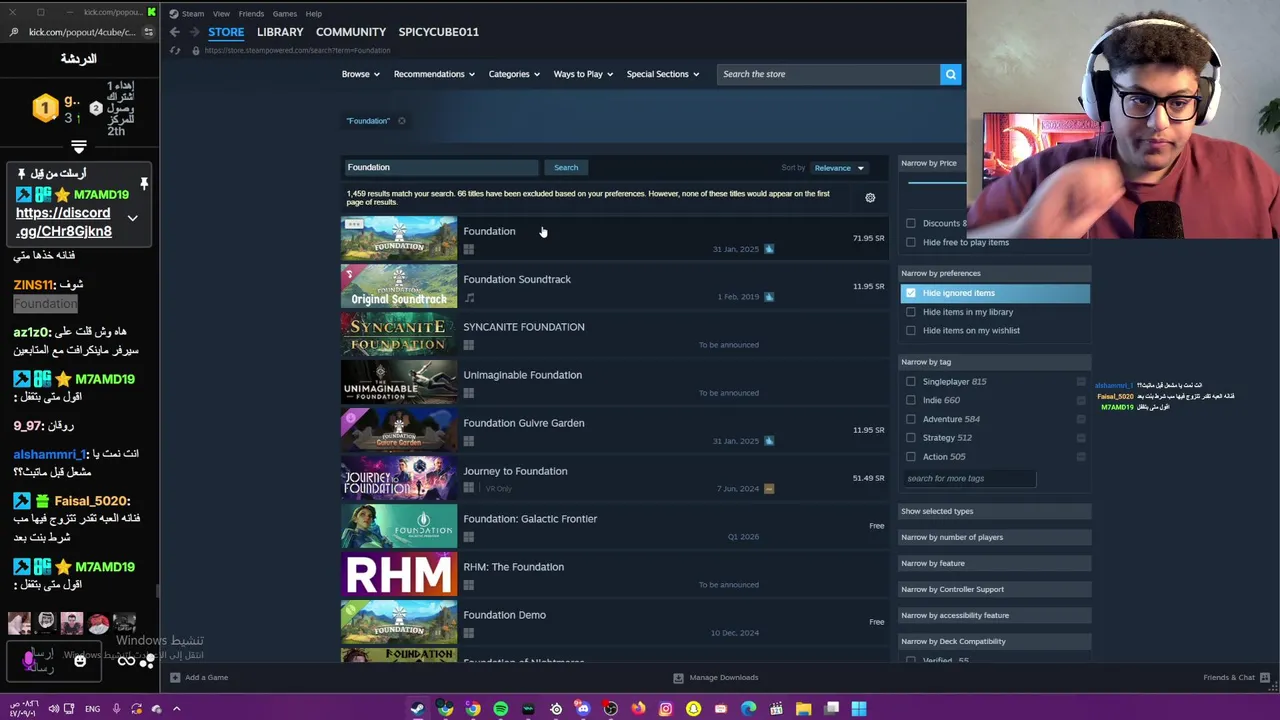The width and height of the screenshot is (1280, 720).
Task: Open the Foundation Demo result
Action: (x=613, y=622)
